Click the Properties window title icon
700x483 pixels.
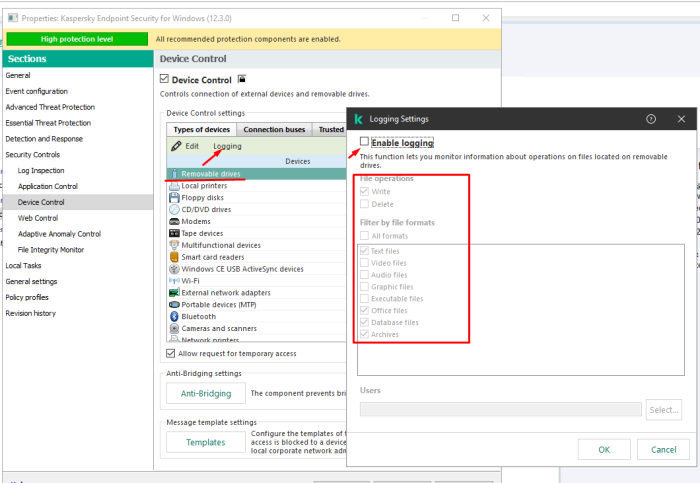[13, 18]
